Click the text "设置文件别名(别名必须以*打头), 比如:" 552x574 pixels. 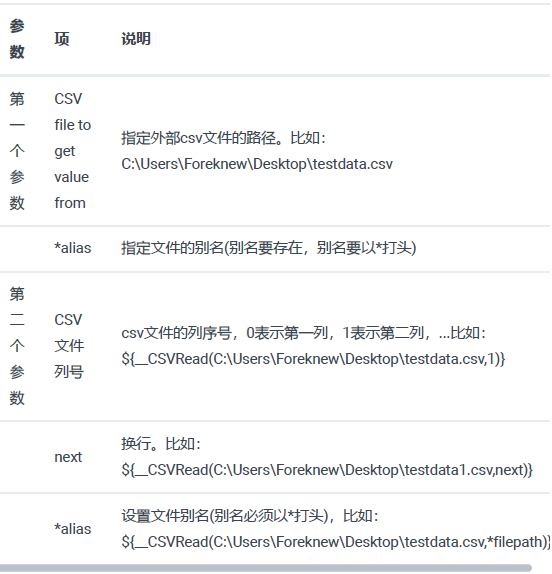coord(250,516)
